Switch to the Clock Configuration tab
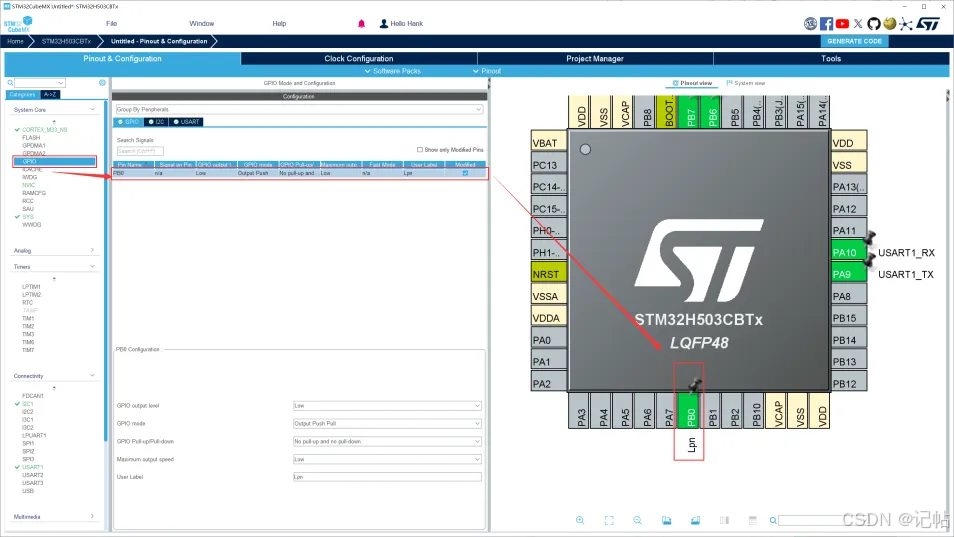Image resolution: width=954 pixels, height=537 pixels. pos(358,59)
